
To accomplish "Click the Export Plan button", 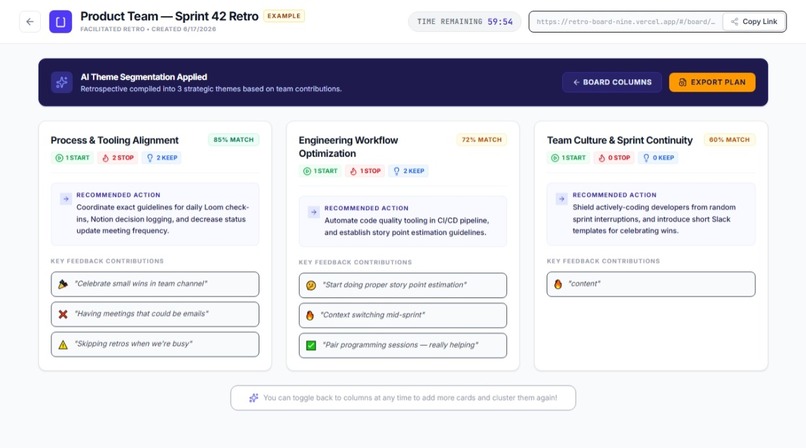I will [712, 82].
